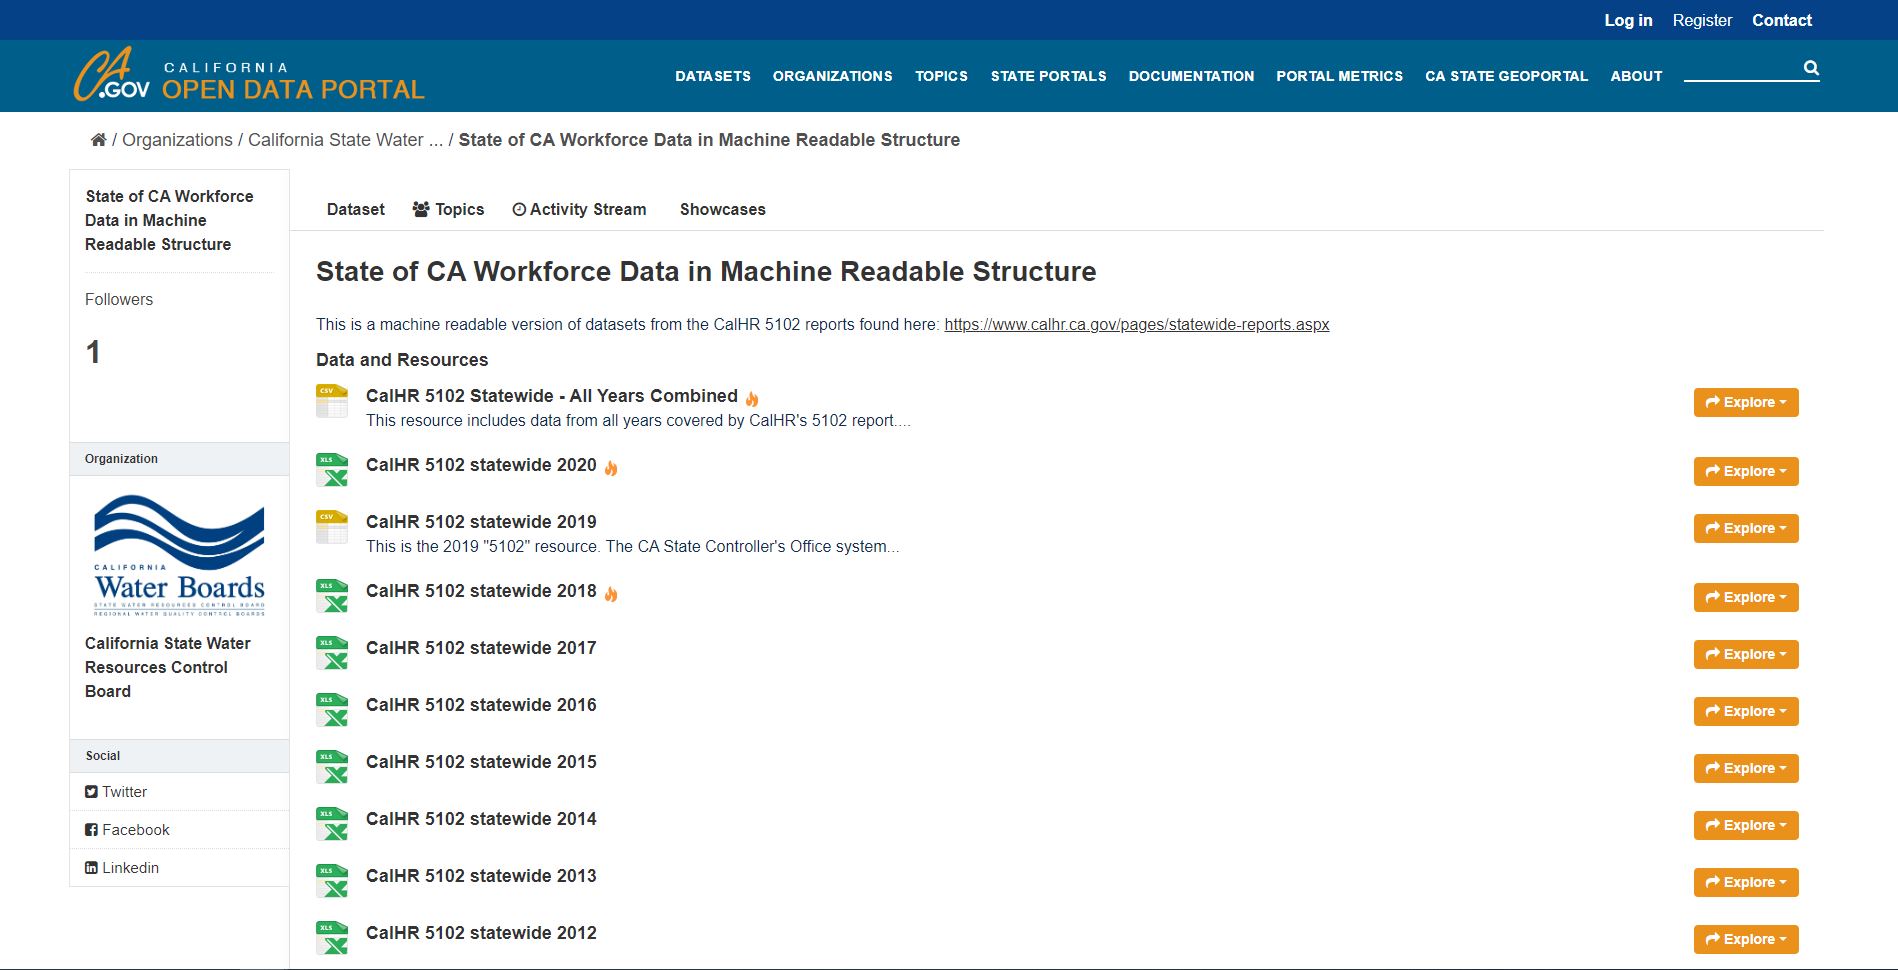Click California State Water breadcrumb

[345, 140]
